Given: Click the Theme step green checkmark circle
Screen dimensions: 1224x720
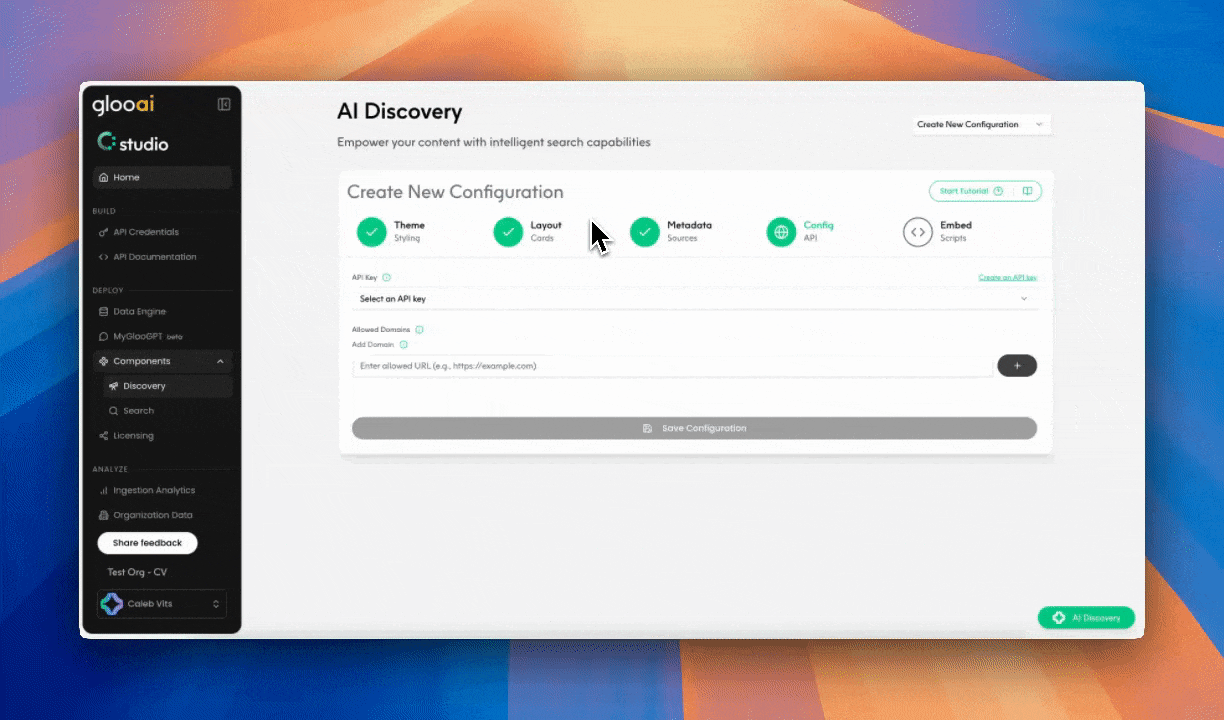Looking at the screenshot, I should click(372, 232).
